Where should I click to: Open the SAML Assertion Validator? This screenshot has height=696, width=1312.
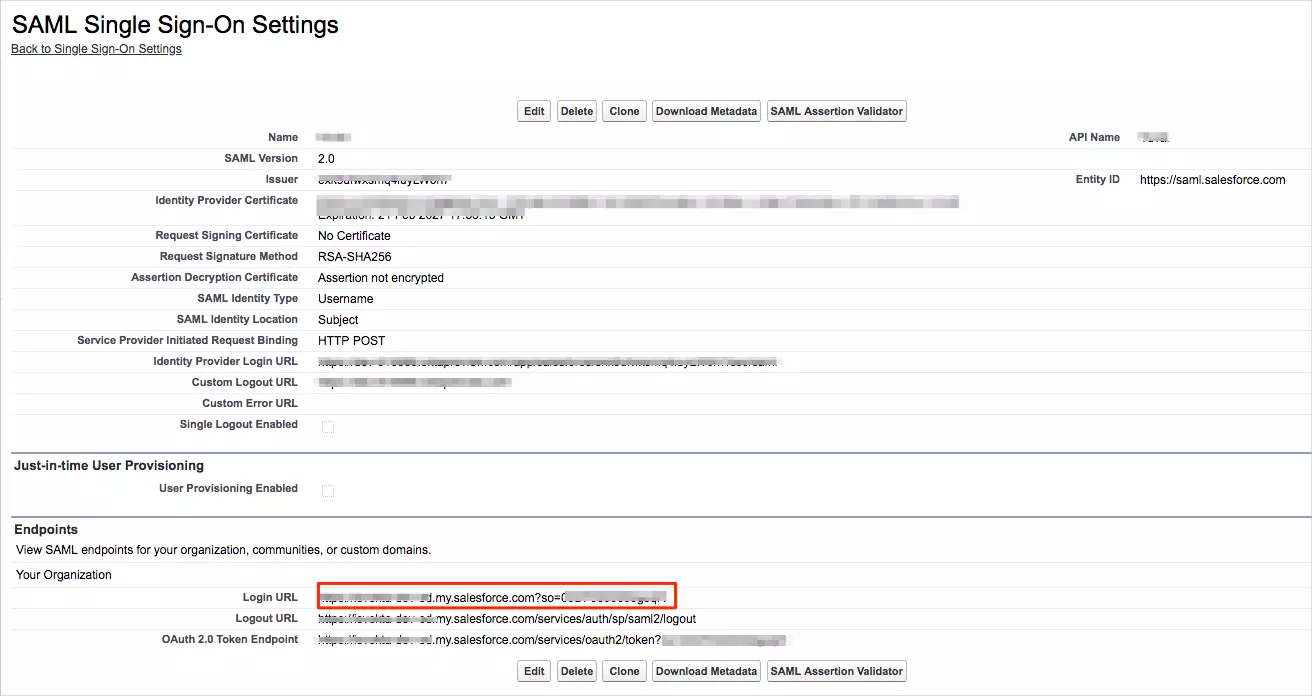(836, 111)
